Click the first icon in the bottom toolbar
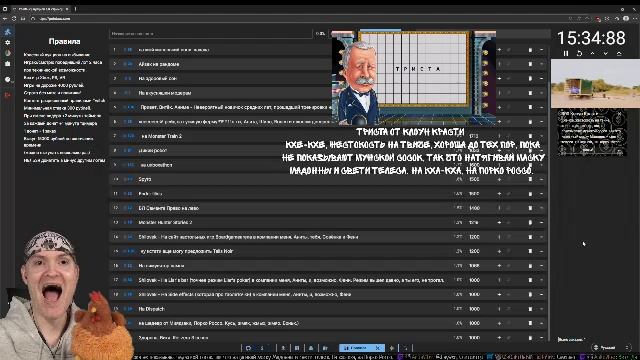Viewport: 640px width, 360px height. 249,348
